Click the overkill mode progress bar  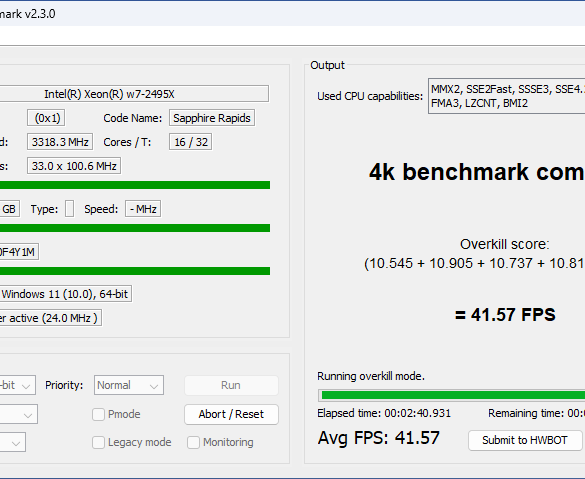tap(451, 395)
